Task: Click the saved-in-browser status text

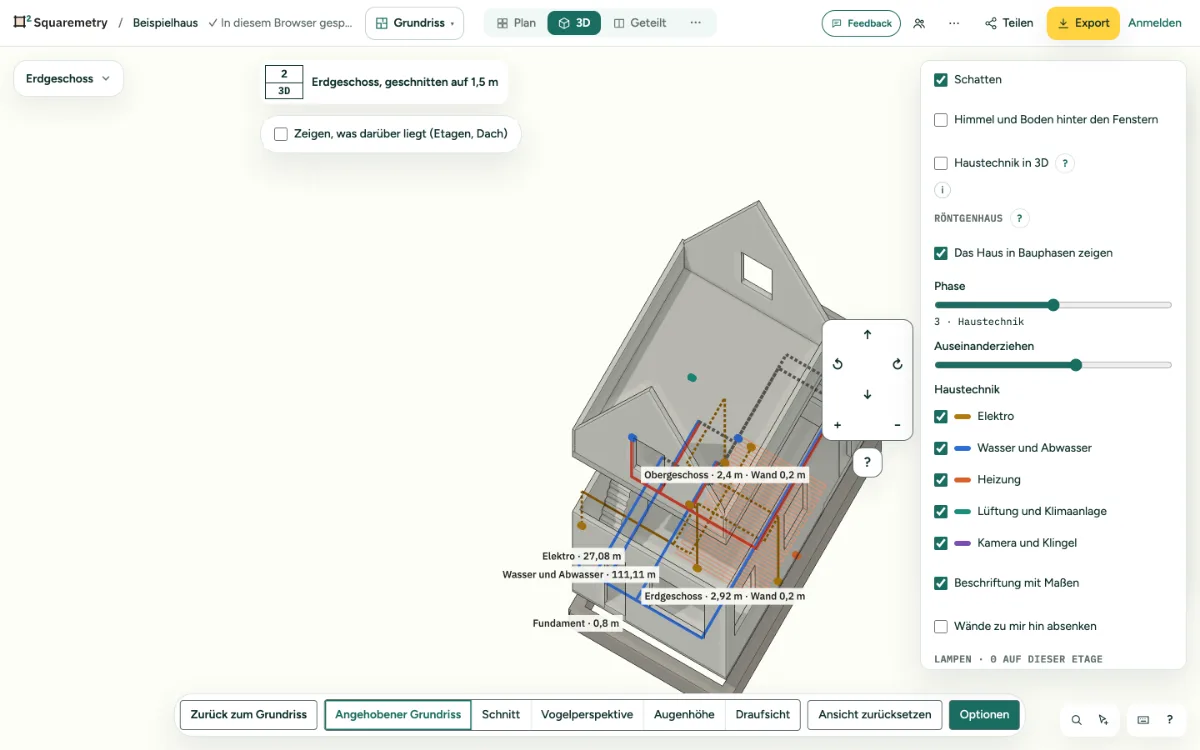Action: click(x=280, y=23)
